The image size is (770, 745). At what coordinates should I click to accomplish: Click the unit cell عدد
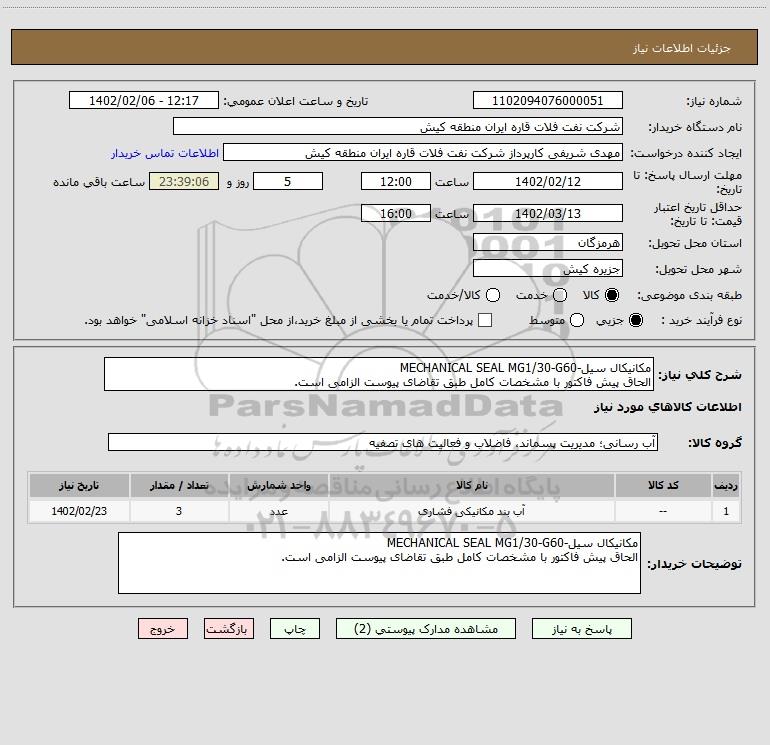278,511
